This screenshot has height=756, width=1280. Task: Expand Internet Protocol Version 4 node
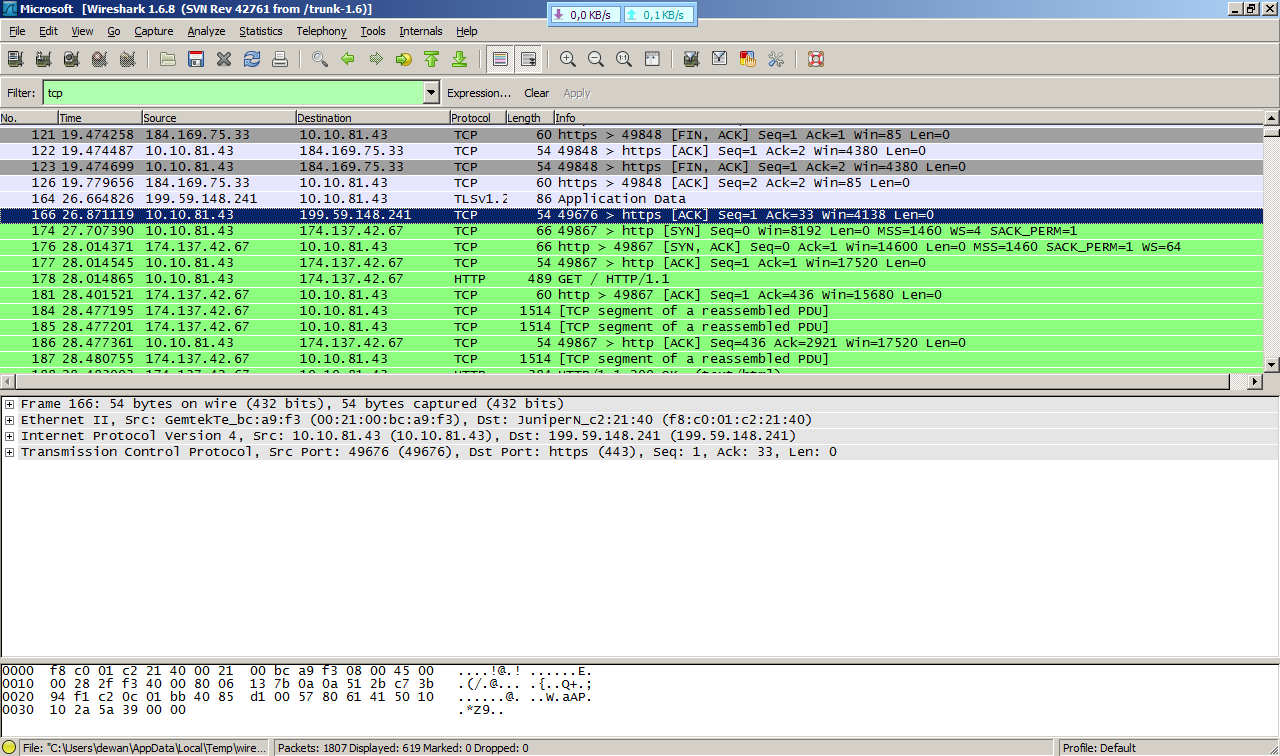click(9, 436)
